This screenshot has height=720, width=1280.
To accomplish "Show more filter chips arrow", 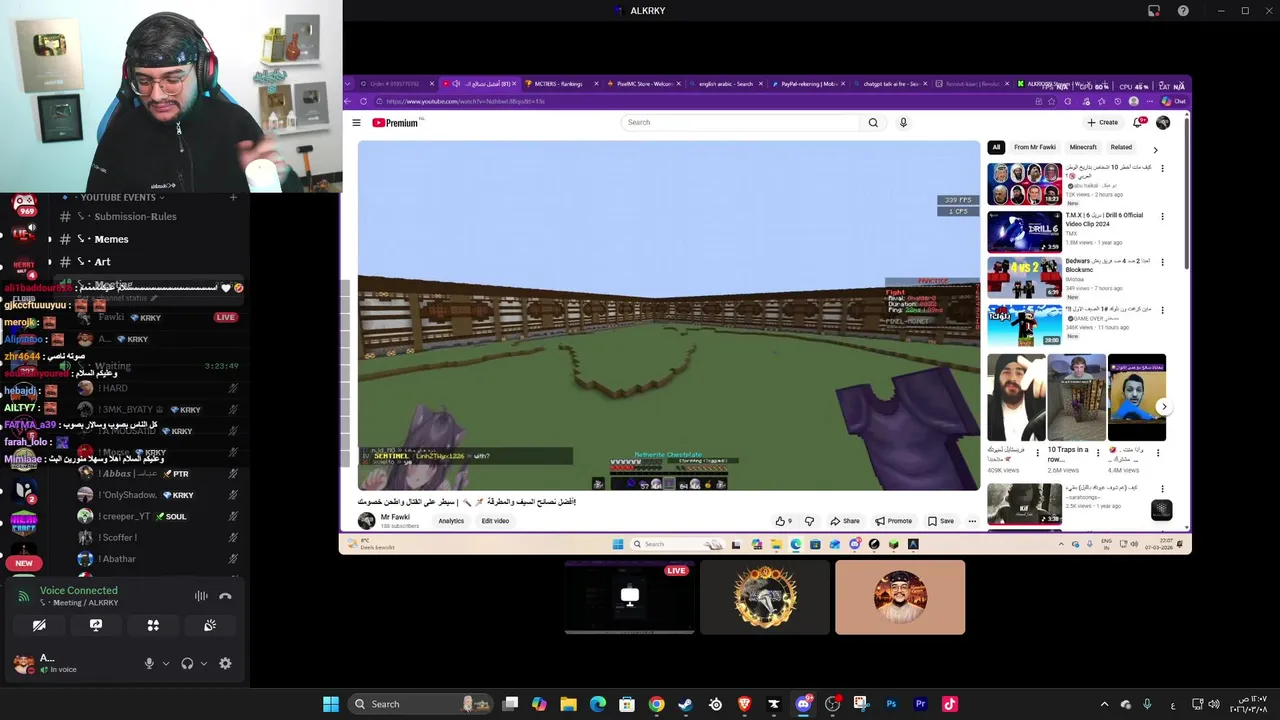I will click(x=1156, y=150).
